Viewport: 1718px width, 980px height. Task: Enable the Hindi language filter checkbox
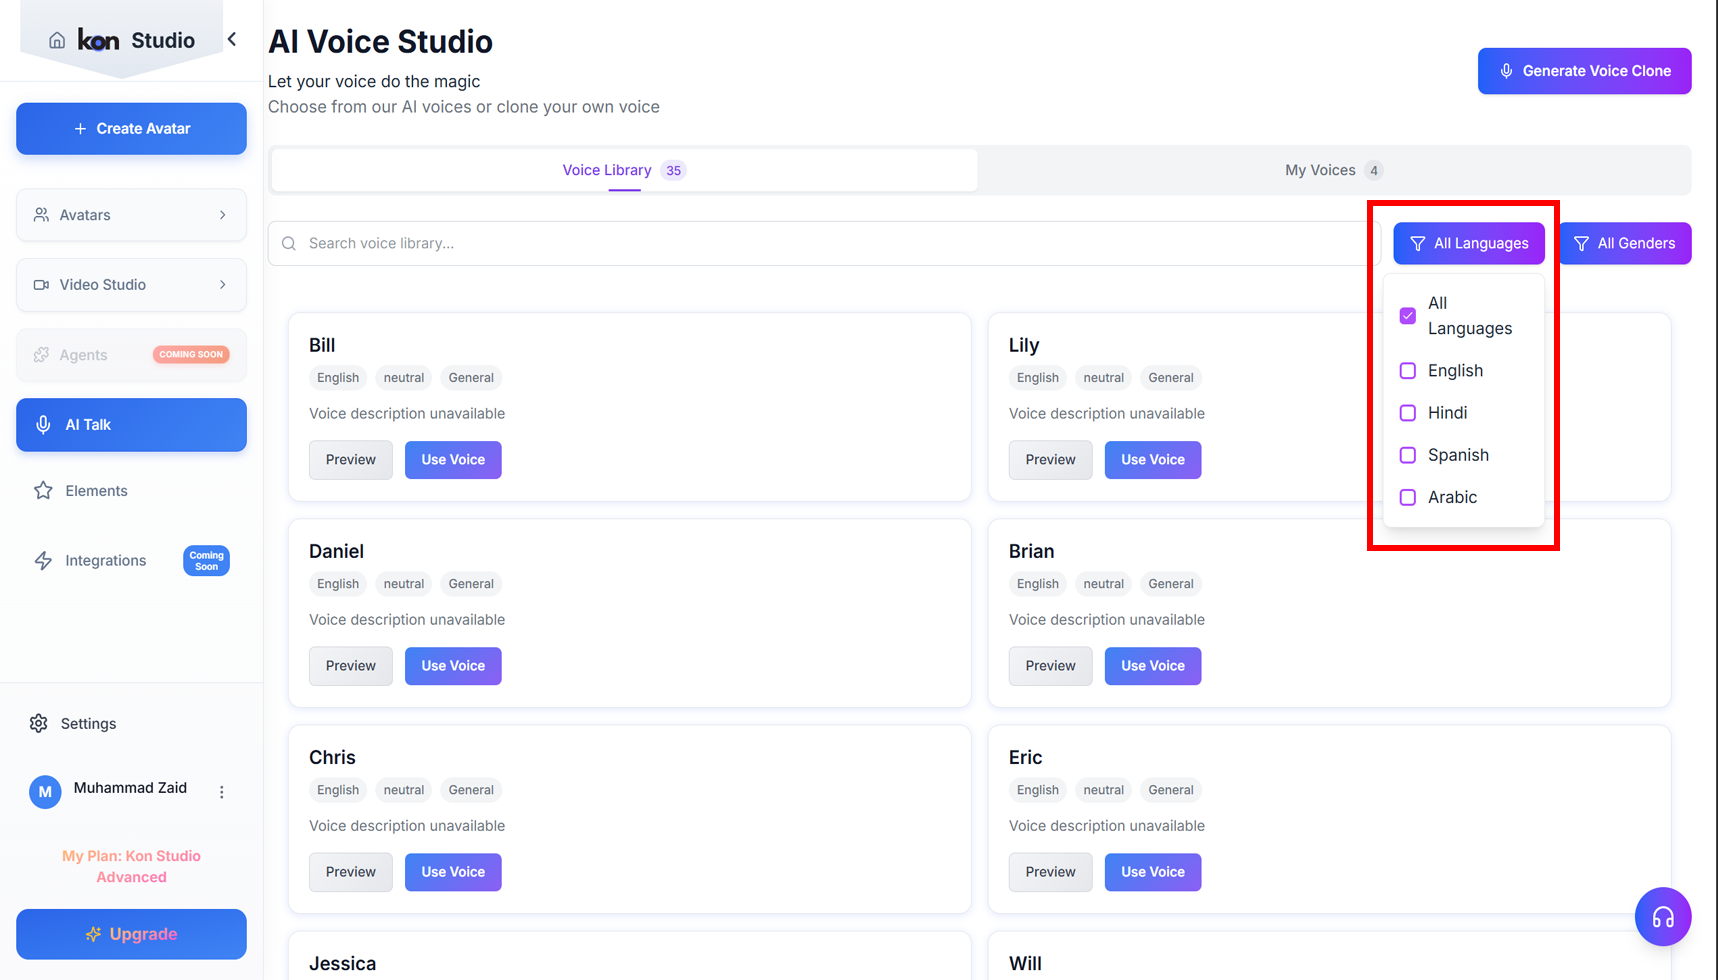pyautogui.click(x=1407, y=413)
